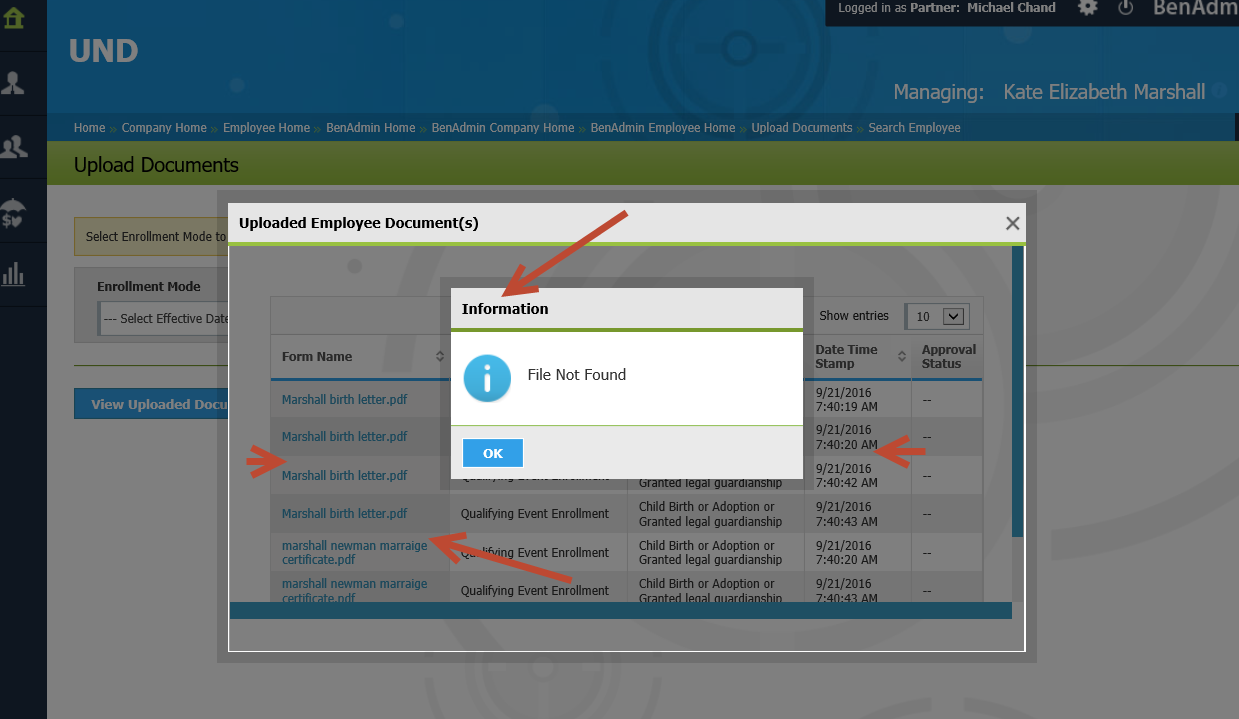Go to BenAdmin Company Home breadcrumb

point(503,128)
